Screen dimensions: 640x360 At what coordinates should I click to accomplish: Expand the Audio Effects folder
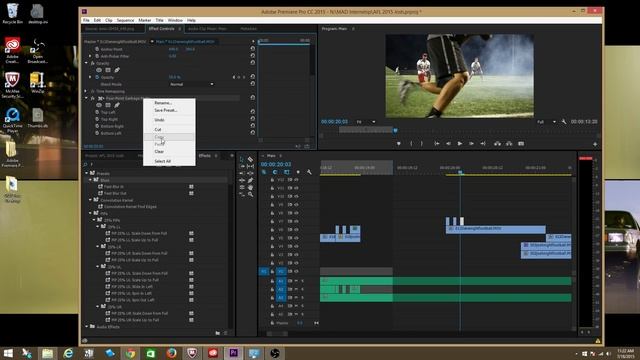click(87, 327)
